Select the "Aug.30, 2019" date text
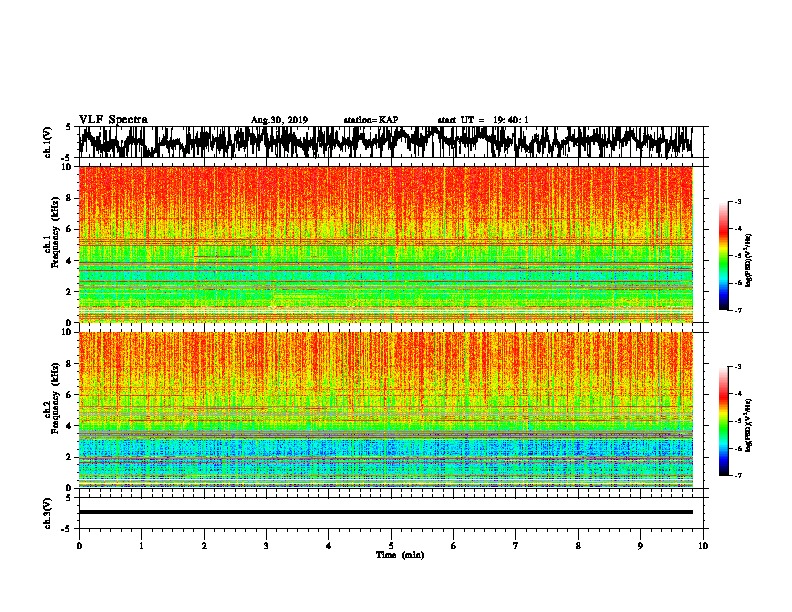This screenshot has height=612, width=792. (x=279, y=120)
